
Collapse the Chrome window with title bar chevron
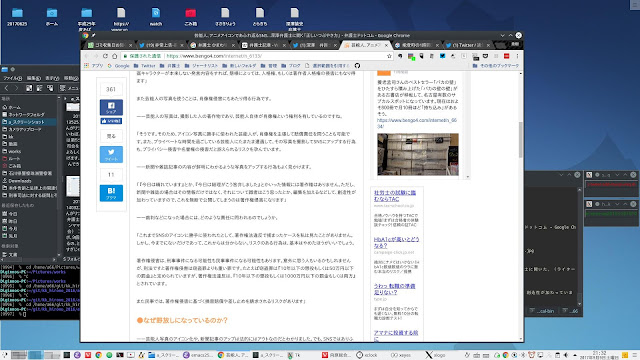point(502,36)
